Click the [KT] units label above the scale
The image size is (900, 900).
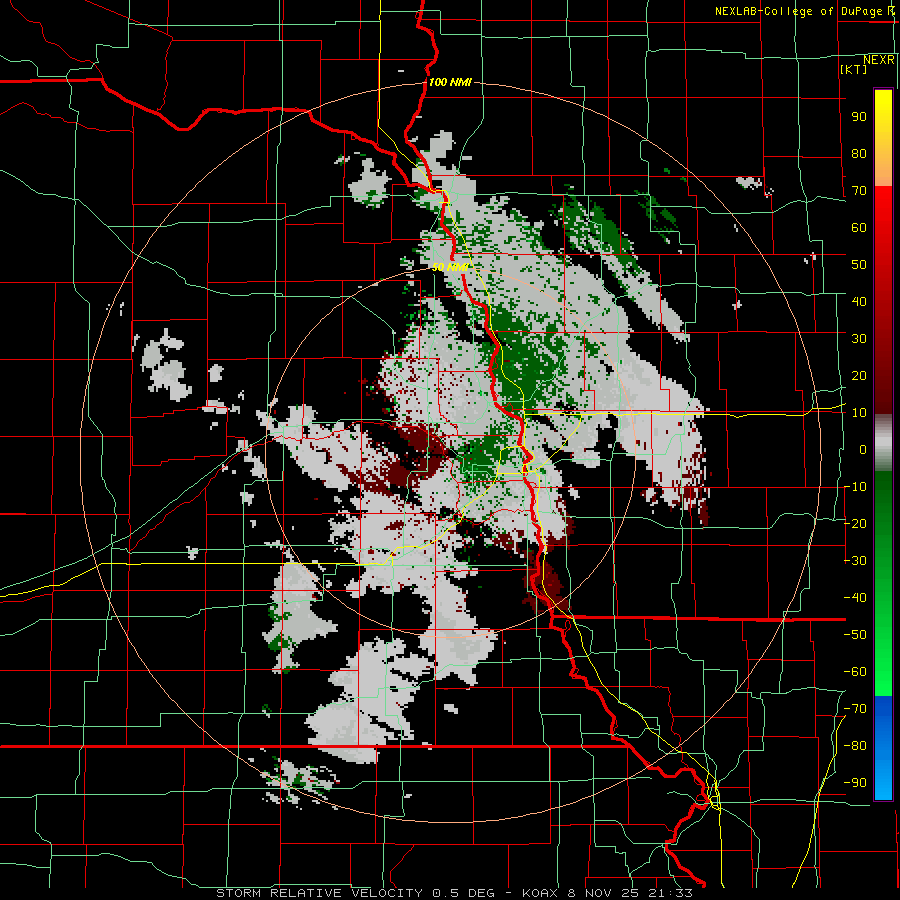(854, 69)
